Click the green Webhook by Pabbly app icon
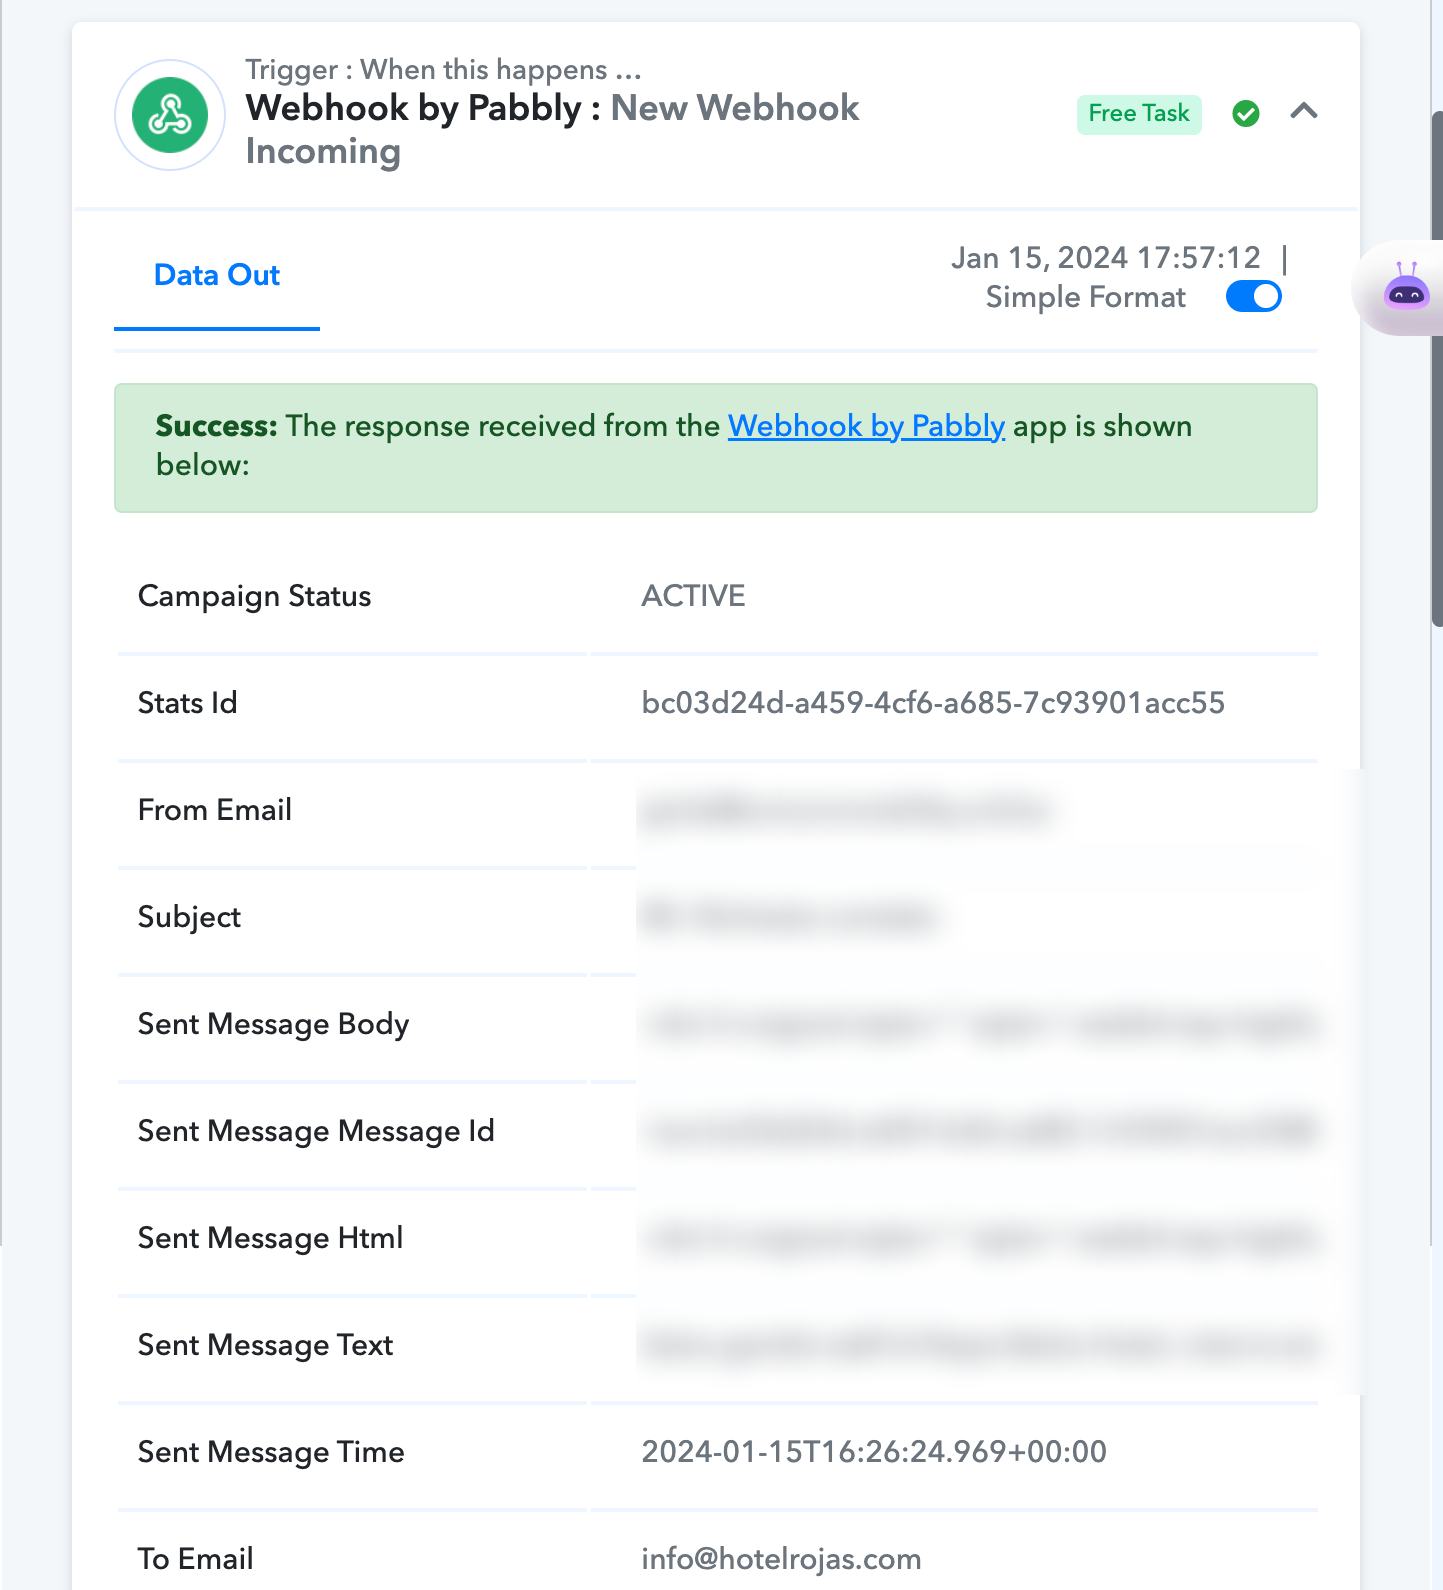Viewport: 1443px width, 1590px height. (170, 115)
